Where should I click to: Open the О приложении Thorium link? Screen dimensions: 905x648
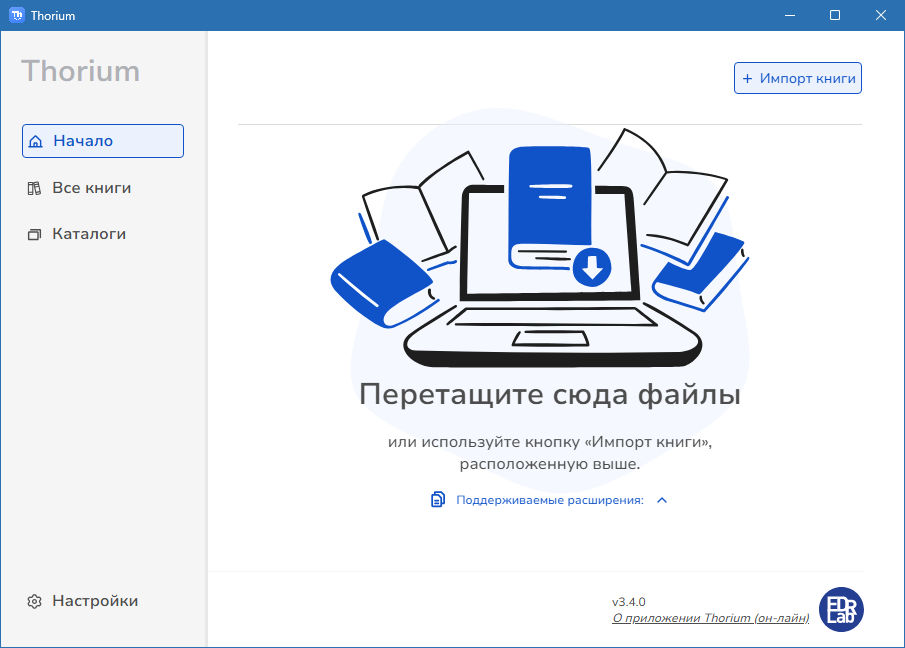(x=710, y=618)
